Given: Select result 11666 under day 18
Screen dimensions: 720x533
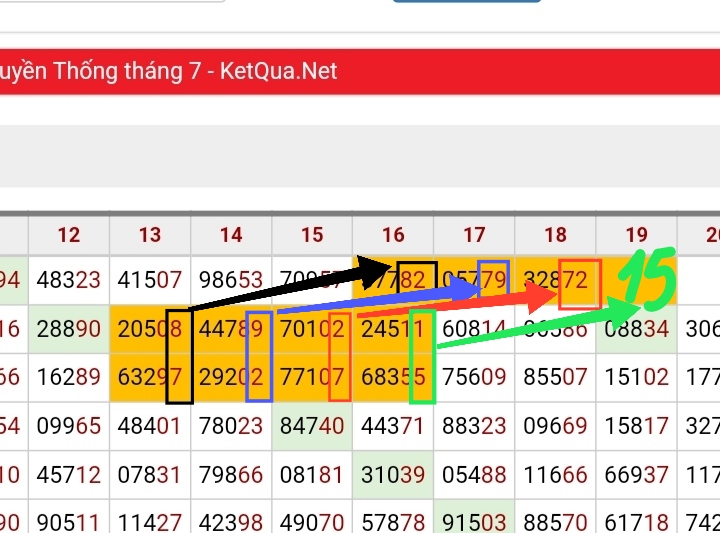Looking at the screenshot, I should (x=556, y=475).
